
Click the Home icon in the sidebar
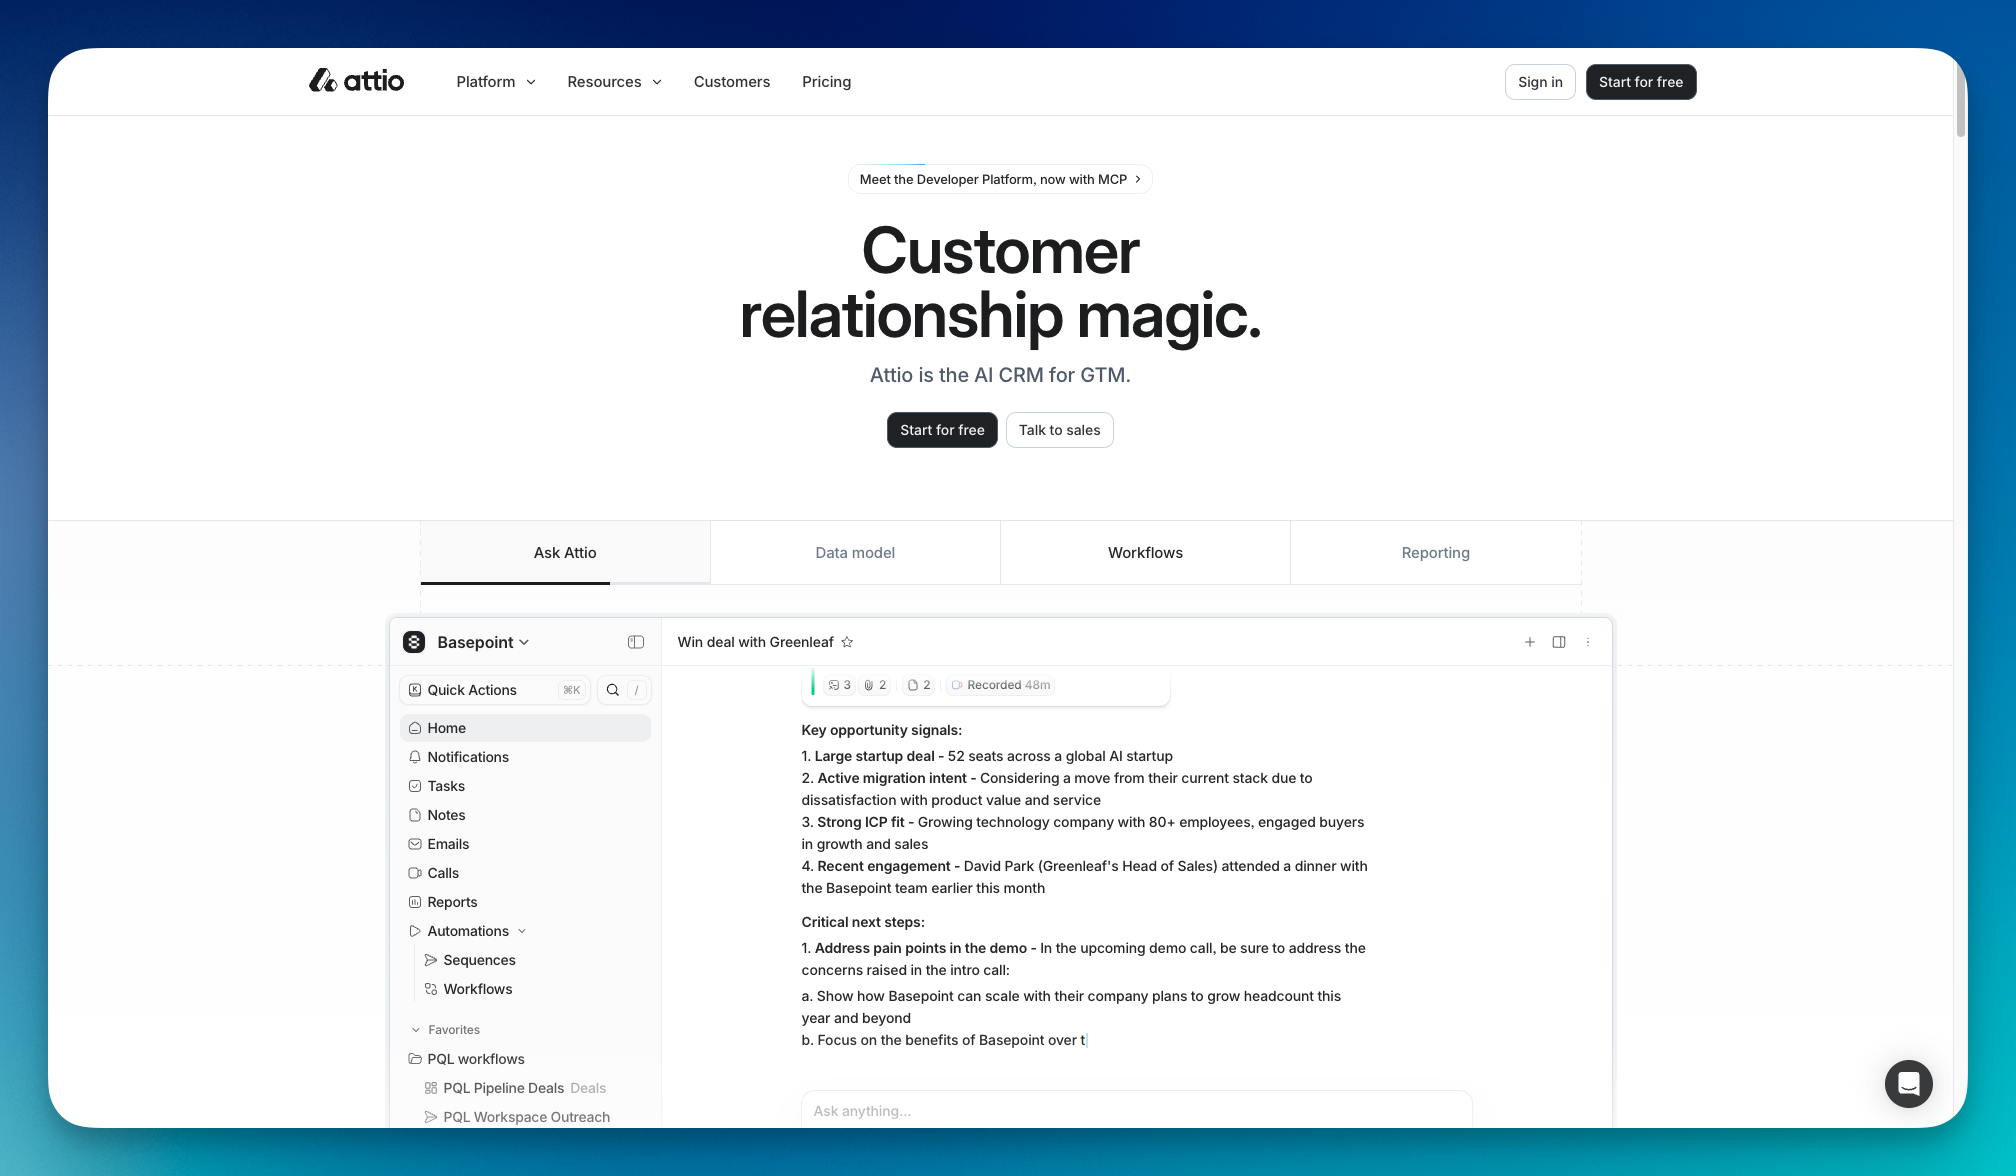(415, 728)
